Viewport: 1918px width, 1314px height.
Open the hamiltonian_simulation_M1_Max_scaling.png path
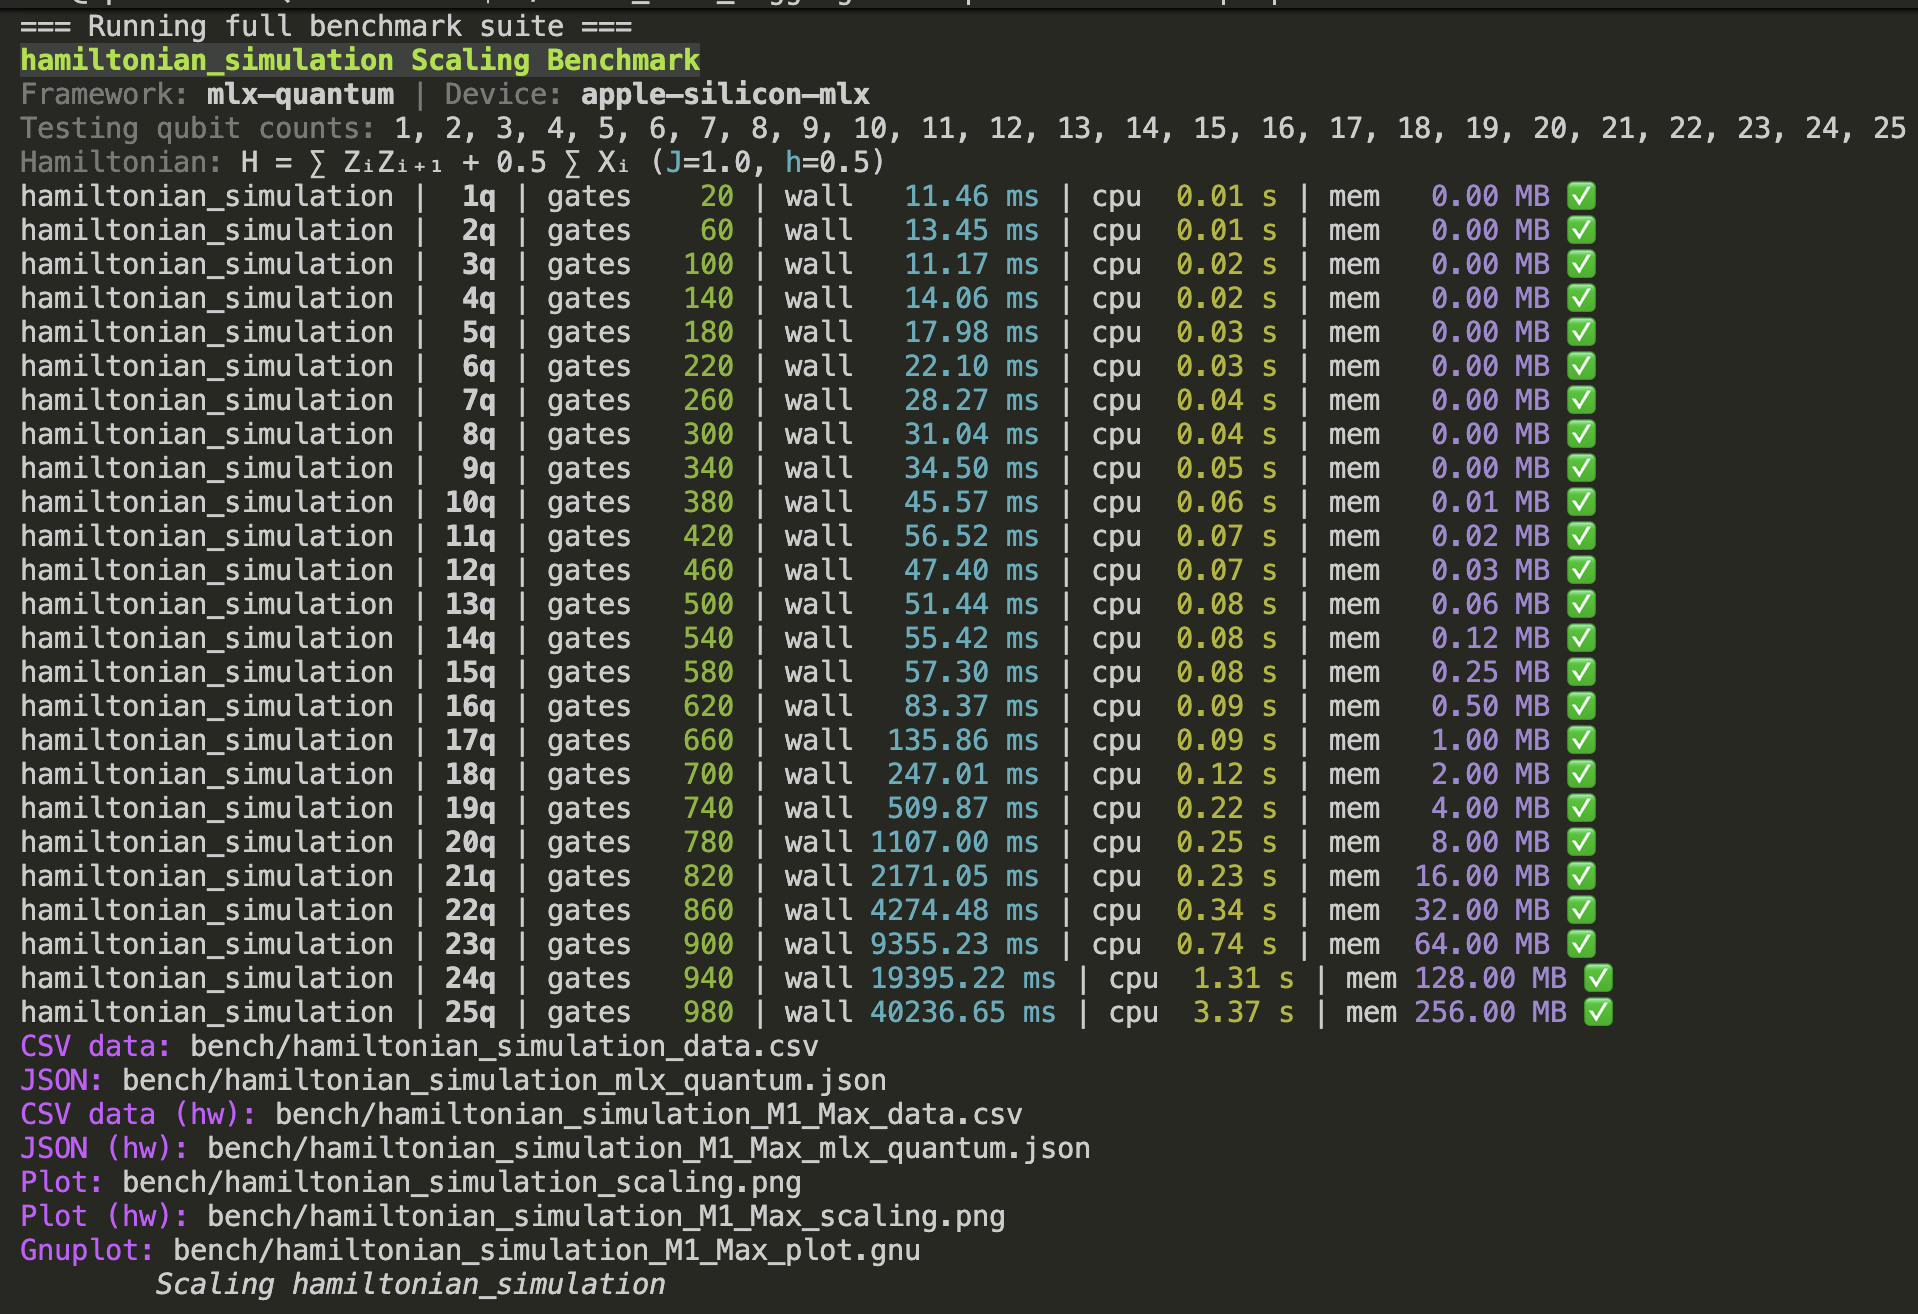click(606, 1216)
